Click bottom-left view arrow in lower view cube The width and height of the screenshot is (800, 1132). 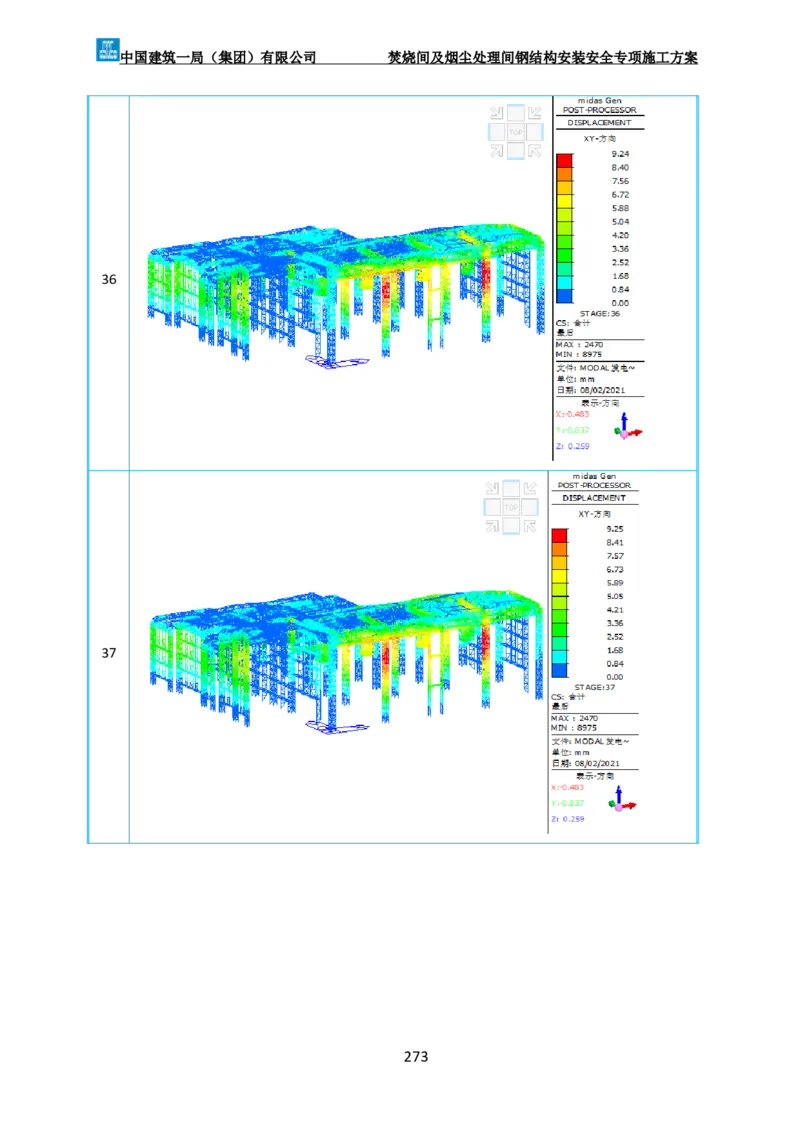tap(492, 527)
